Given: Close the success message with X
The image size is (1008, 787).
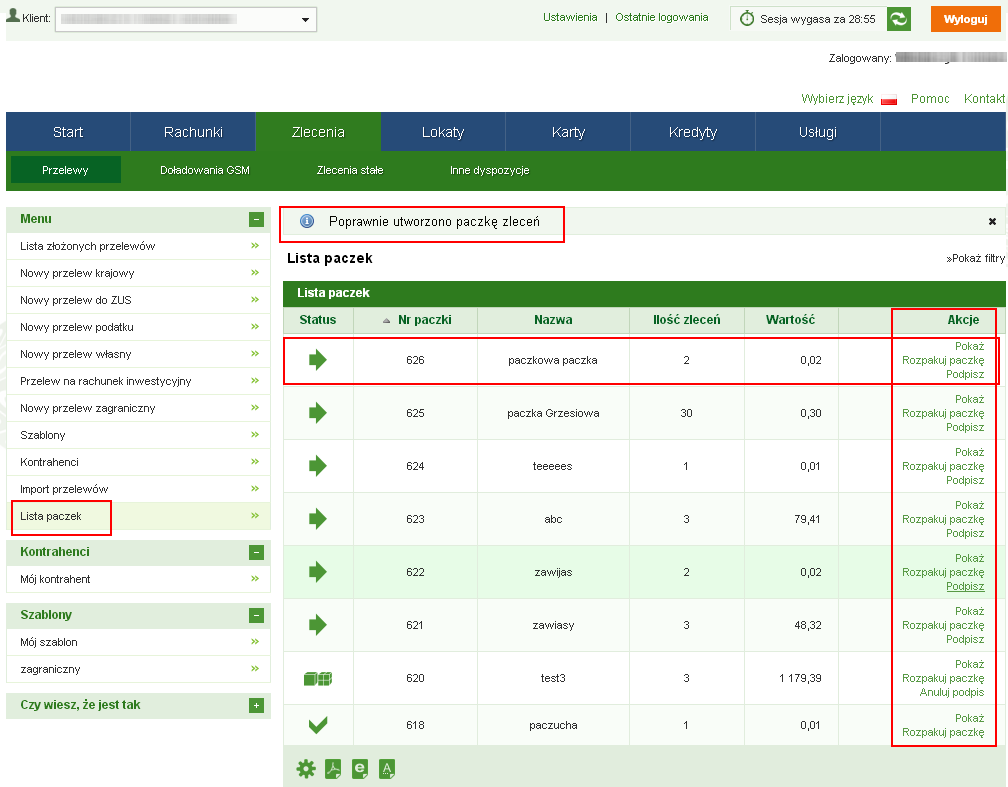Looking at the screenshot, I should (992, 221).
